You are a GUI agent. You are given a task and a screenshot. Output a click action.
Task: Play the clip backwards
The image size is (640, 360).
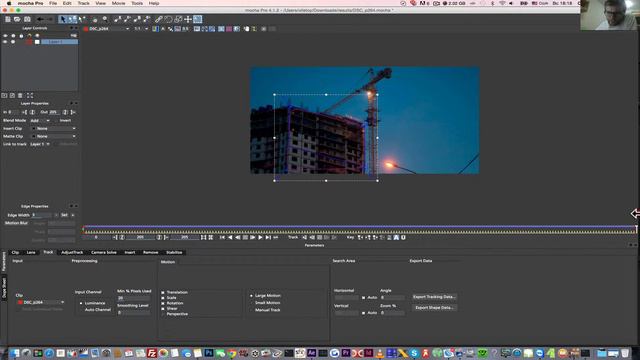pyautogui.click(x=230, y=237)
